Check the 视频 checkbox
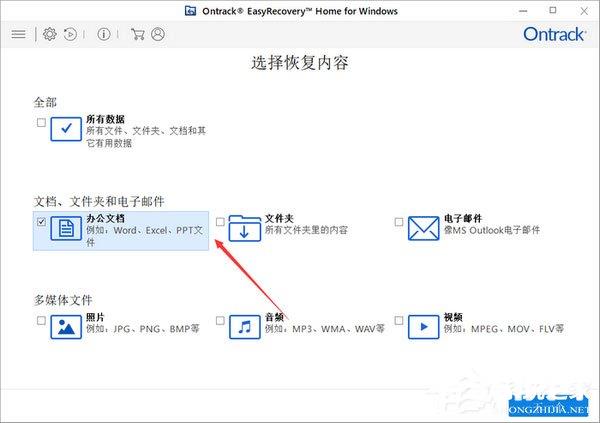Viewport: 600px width, 423px height. (x=399, y=320)
